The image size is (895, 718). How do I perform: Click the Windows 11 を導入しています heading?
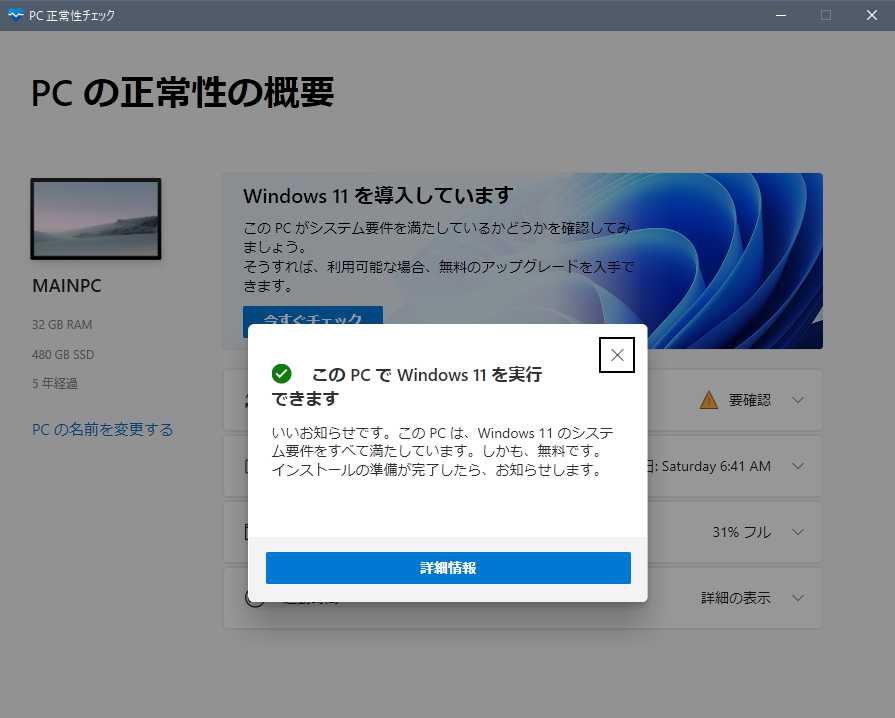pyautogui.click(x=378, y=196)
